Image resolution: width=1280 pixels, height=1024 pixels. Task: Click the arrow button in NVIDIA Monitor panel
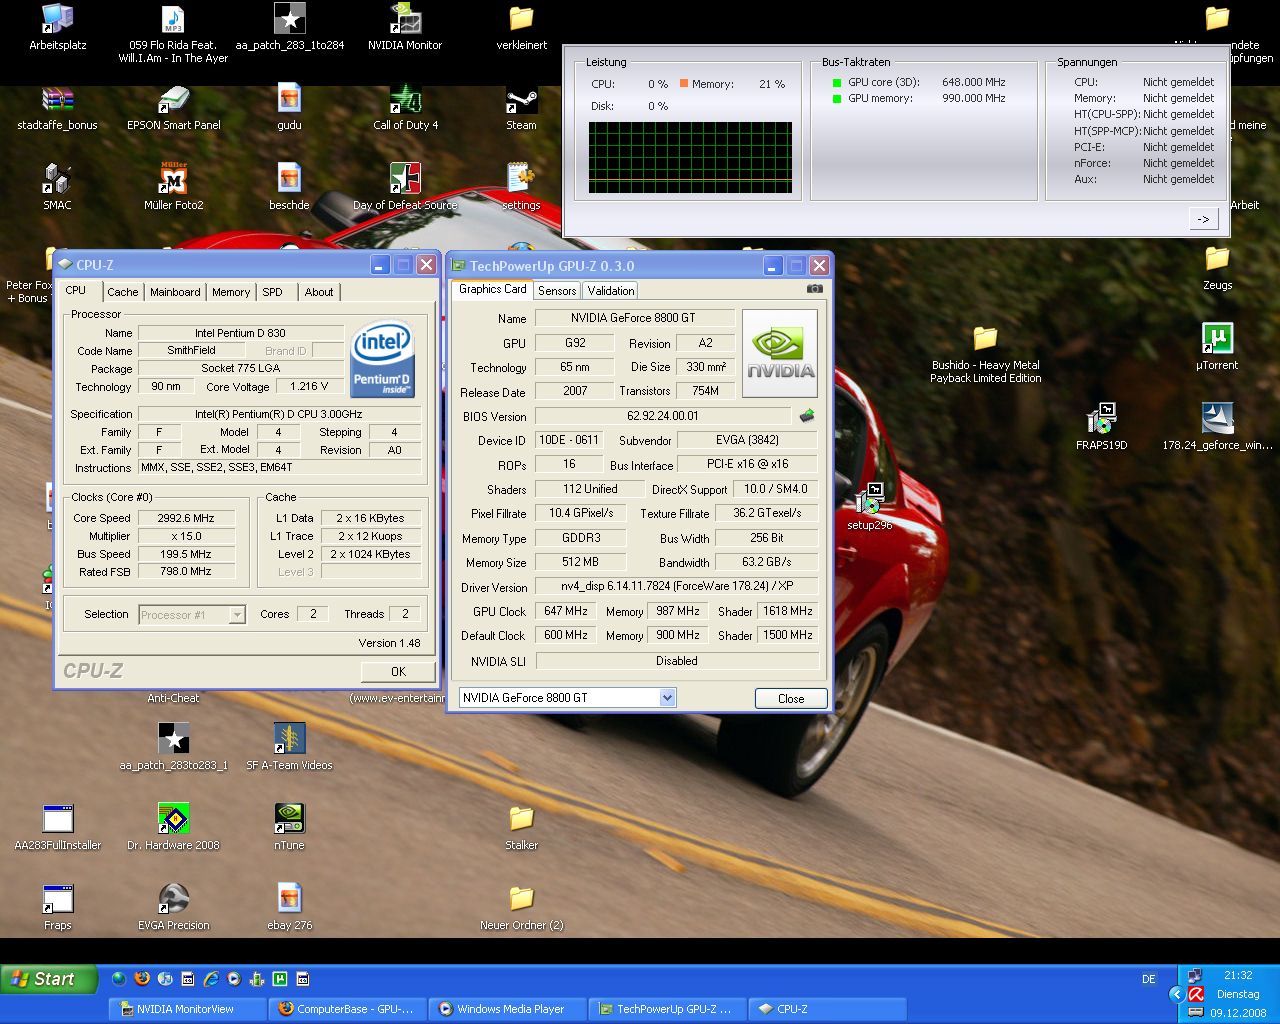pos(1203,219)
